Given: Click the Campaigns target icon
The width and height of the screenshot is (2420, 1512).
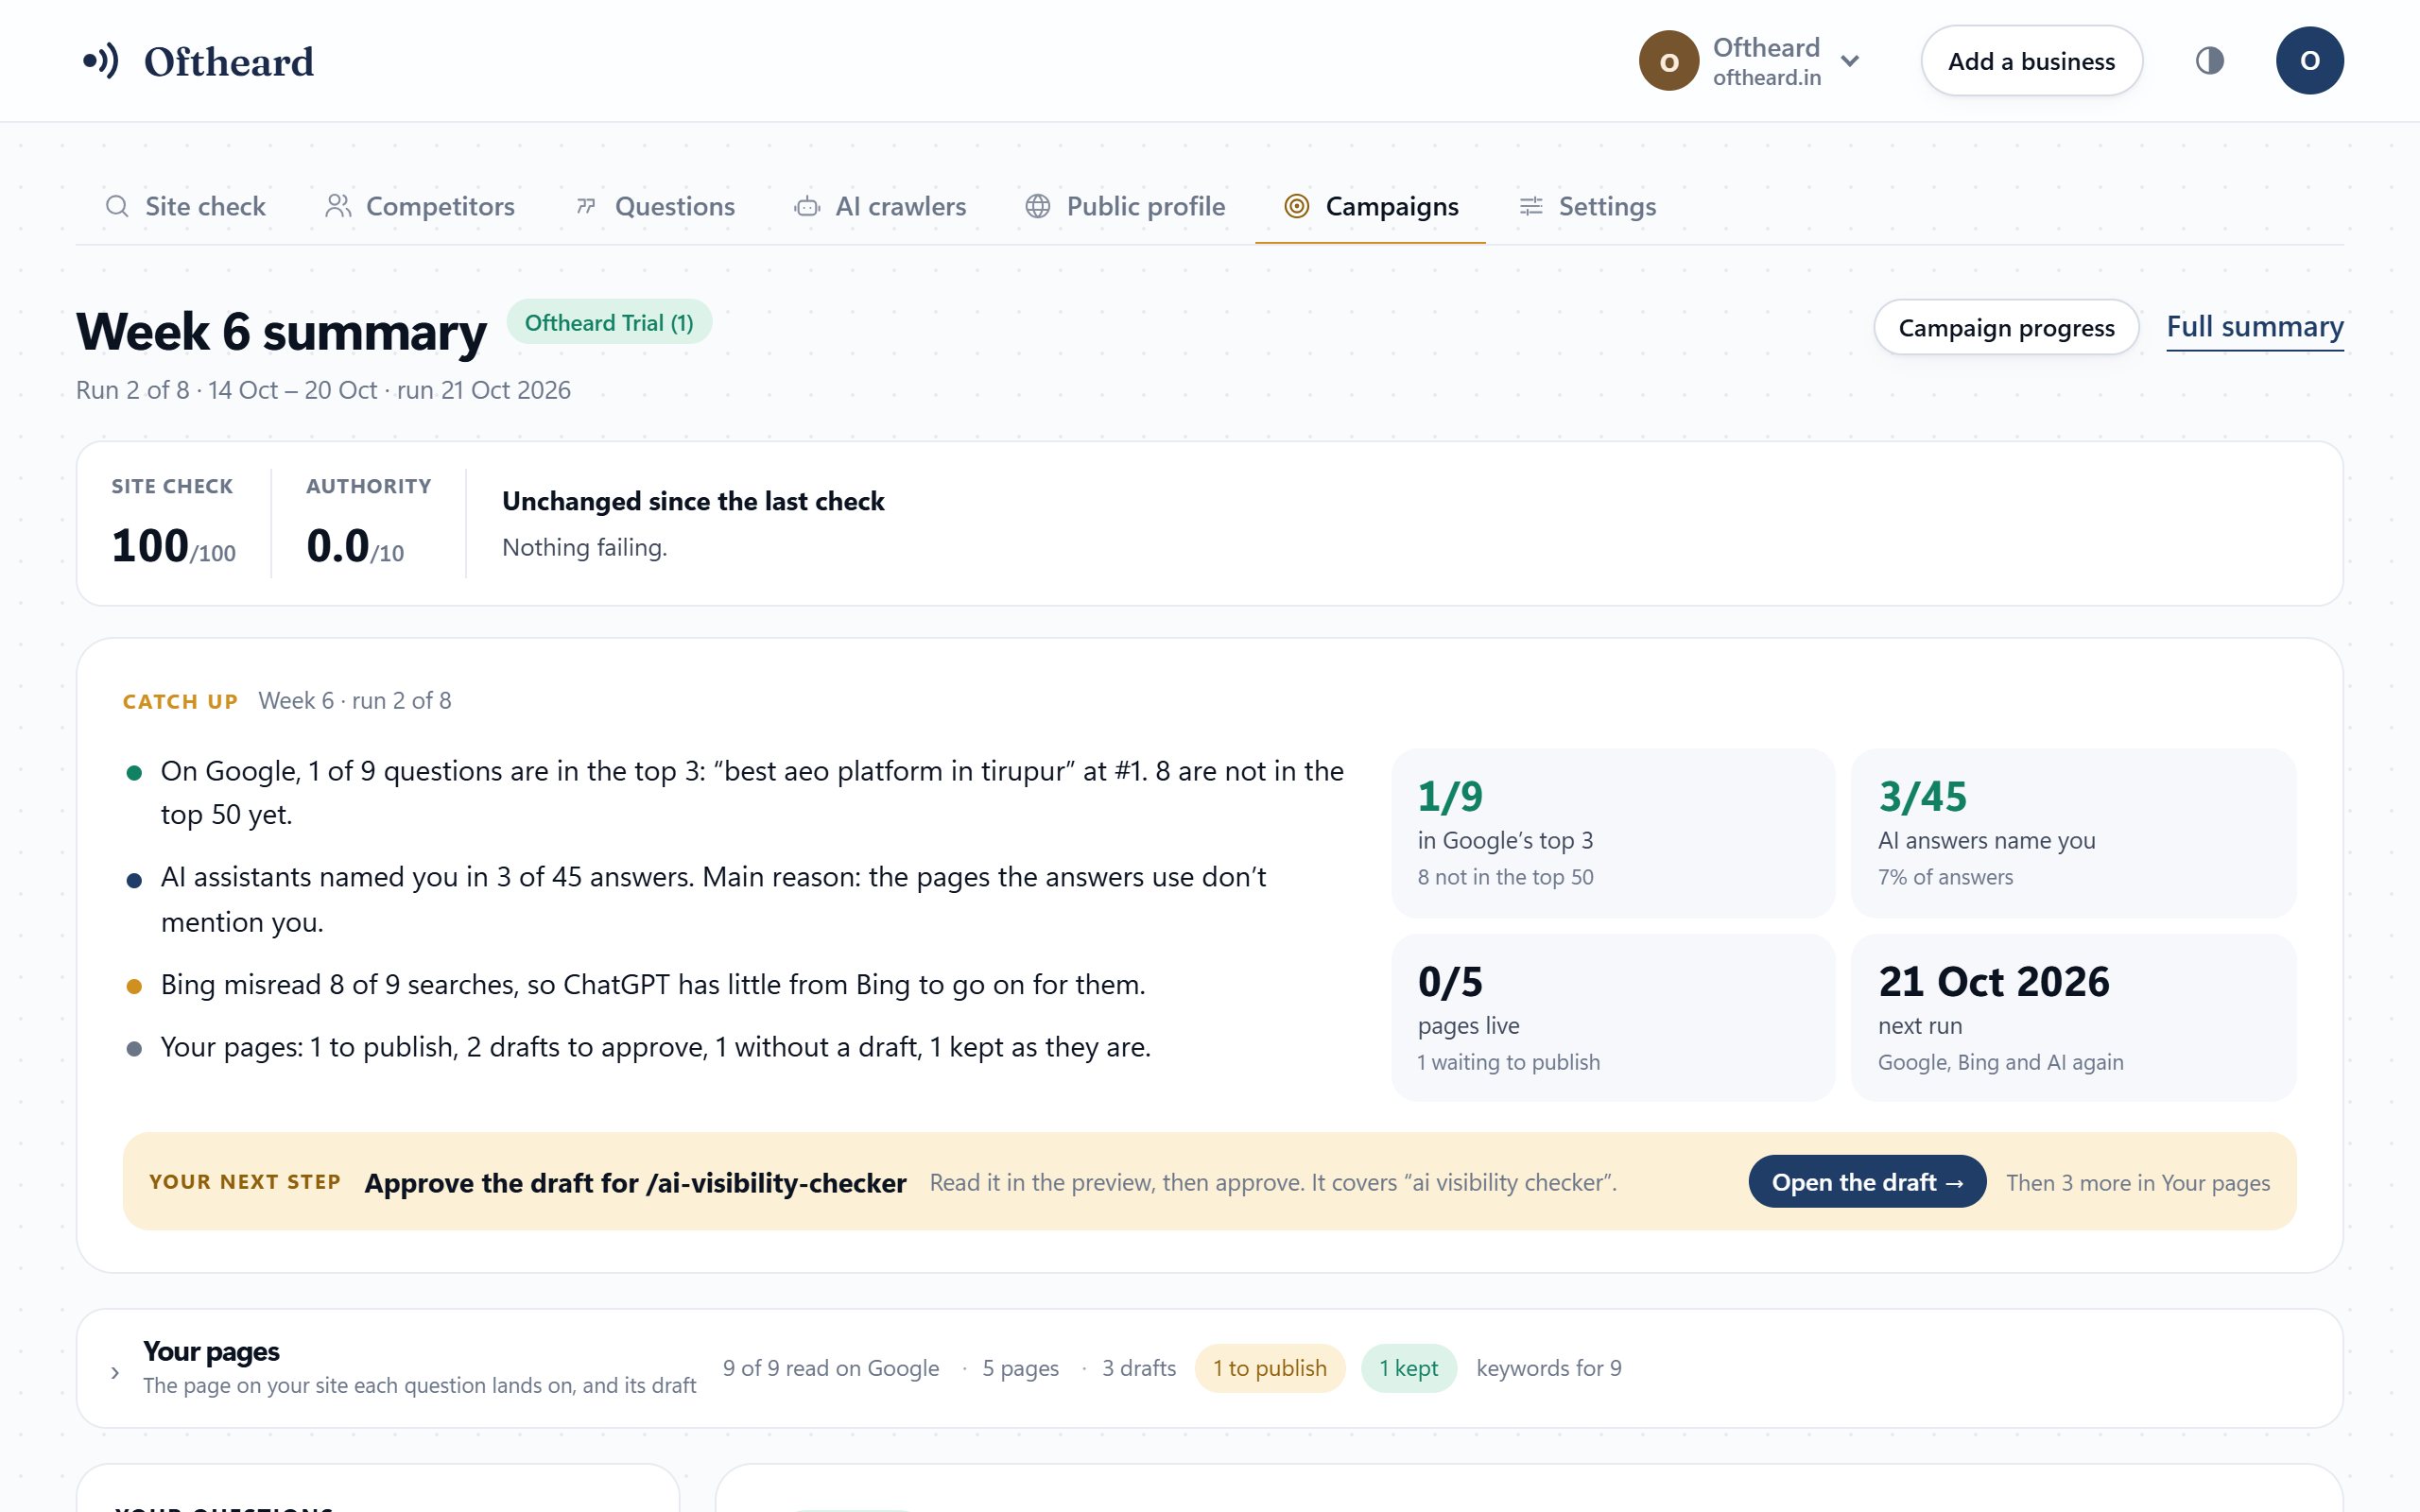Looking at the screenshot, I should click(x=1296, y=206).
